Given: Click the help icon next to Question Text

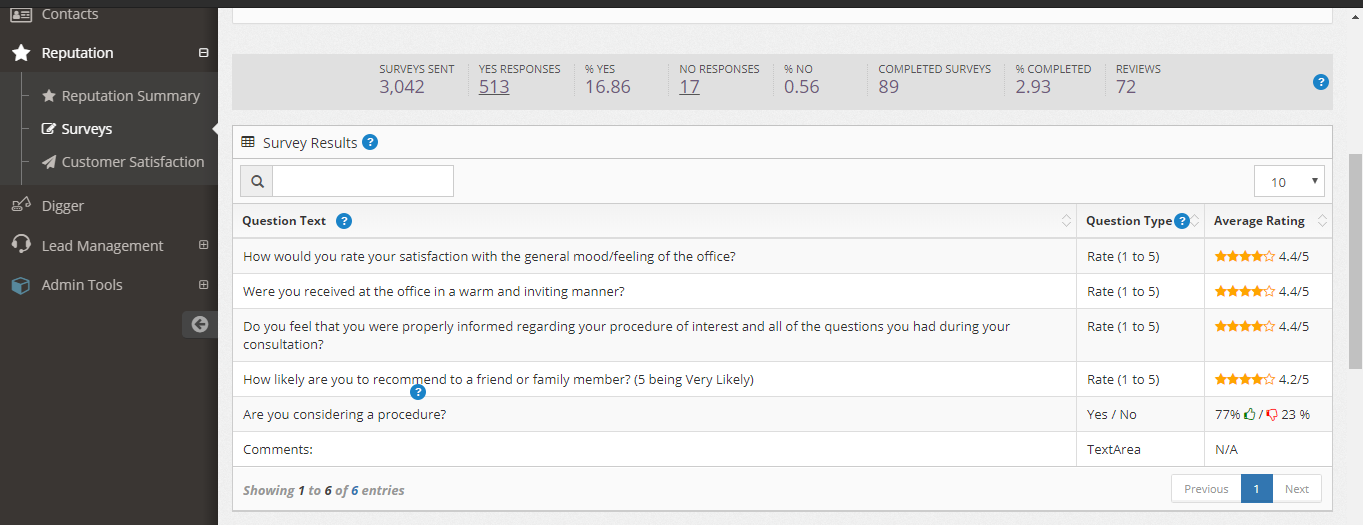Looking at the screenshot, I should tap(344, 221).
